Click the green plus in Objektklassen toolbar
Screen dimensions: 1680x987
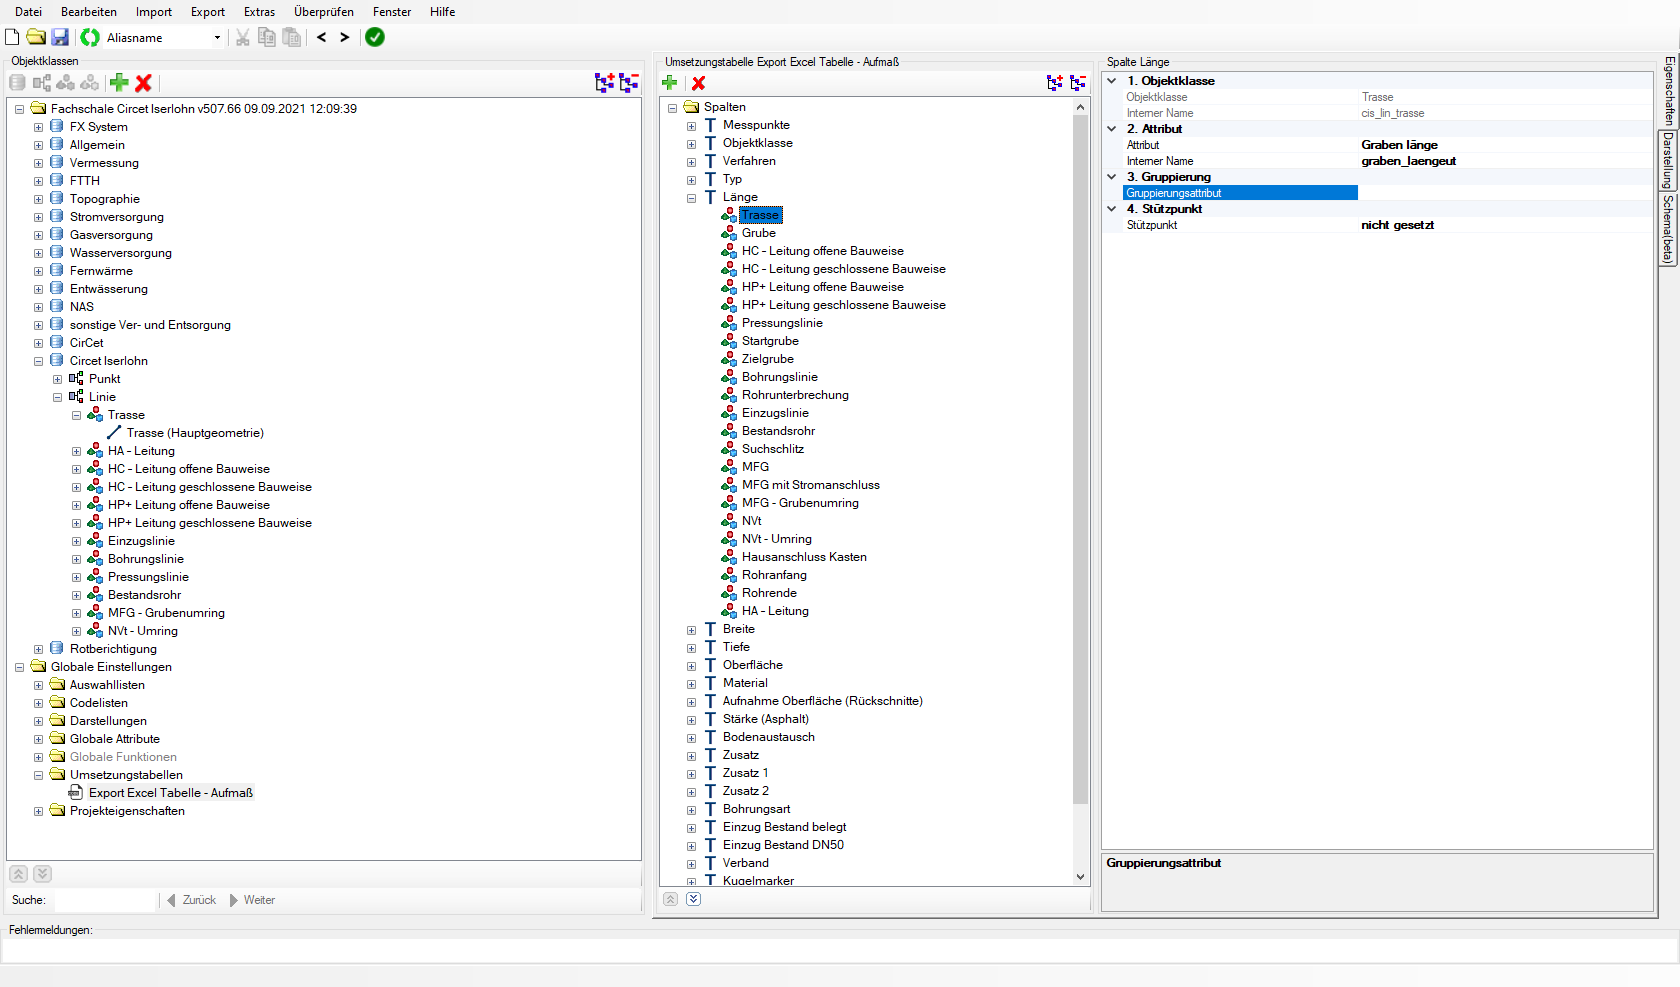pyautogui.click(x=119, y=83)
